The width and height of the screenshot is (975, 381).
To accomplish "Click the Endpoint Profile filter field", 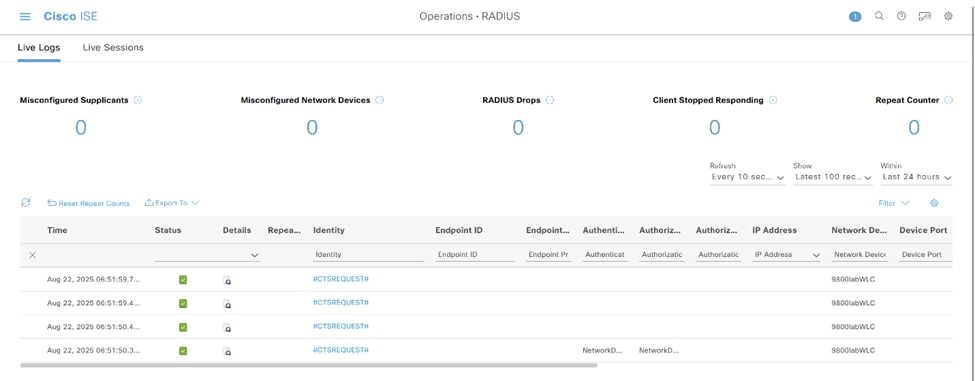I will click(x=548, y=255).
